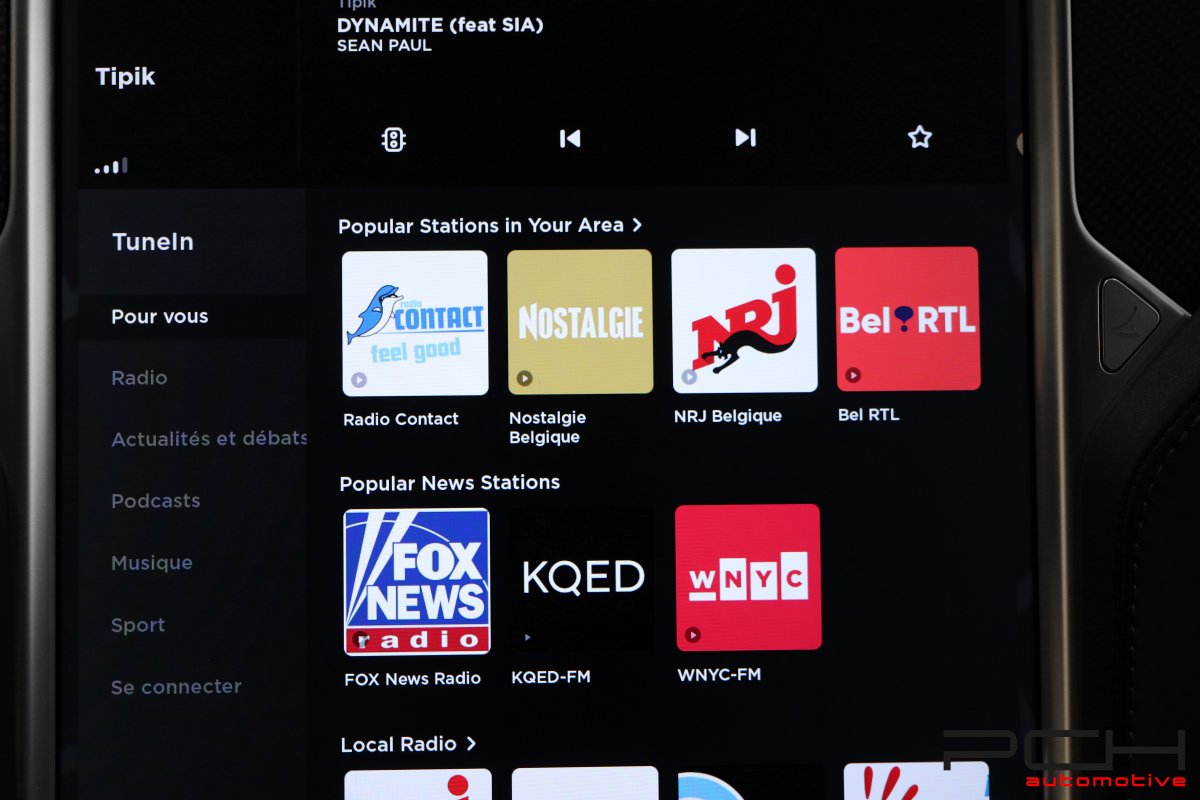
Task: Tap the song title "DYNAMITE (feat SIA)"
Action: tap(440, 25)
